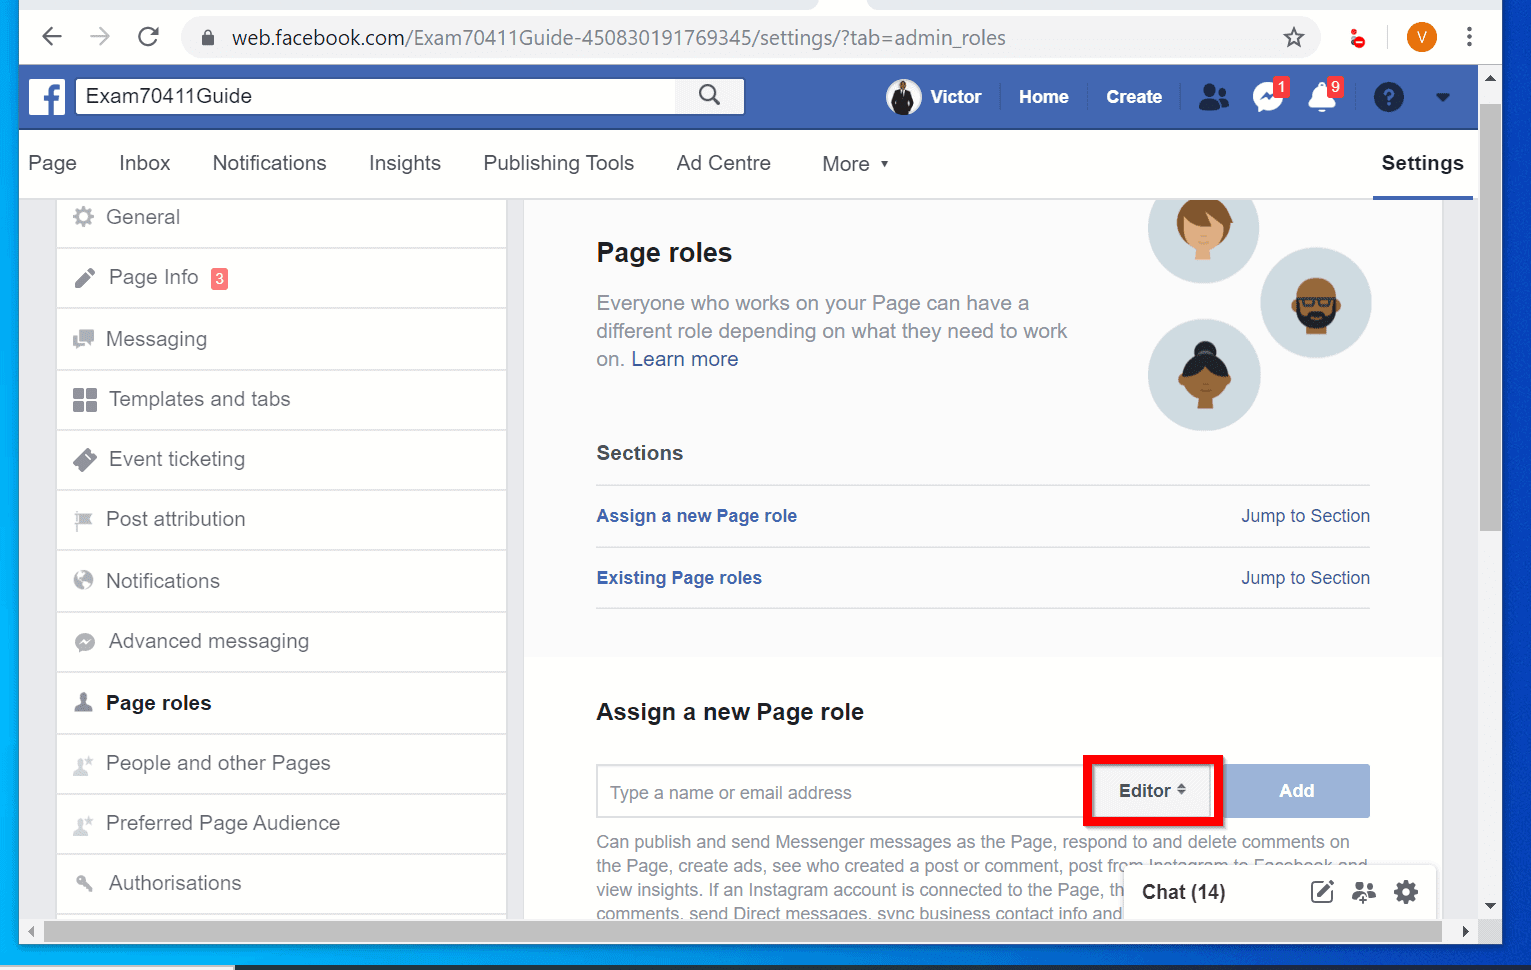Jump to Section for Existing Page roles
Screen dimensions: 1531x970
(1305, 578)
